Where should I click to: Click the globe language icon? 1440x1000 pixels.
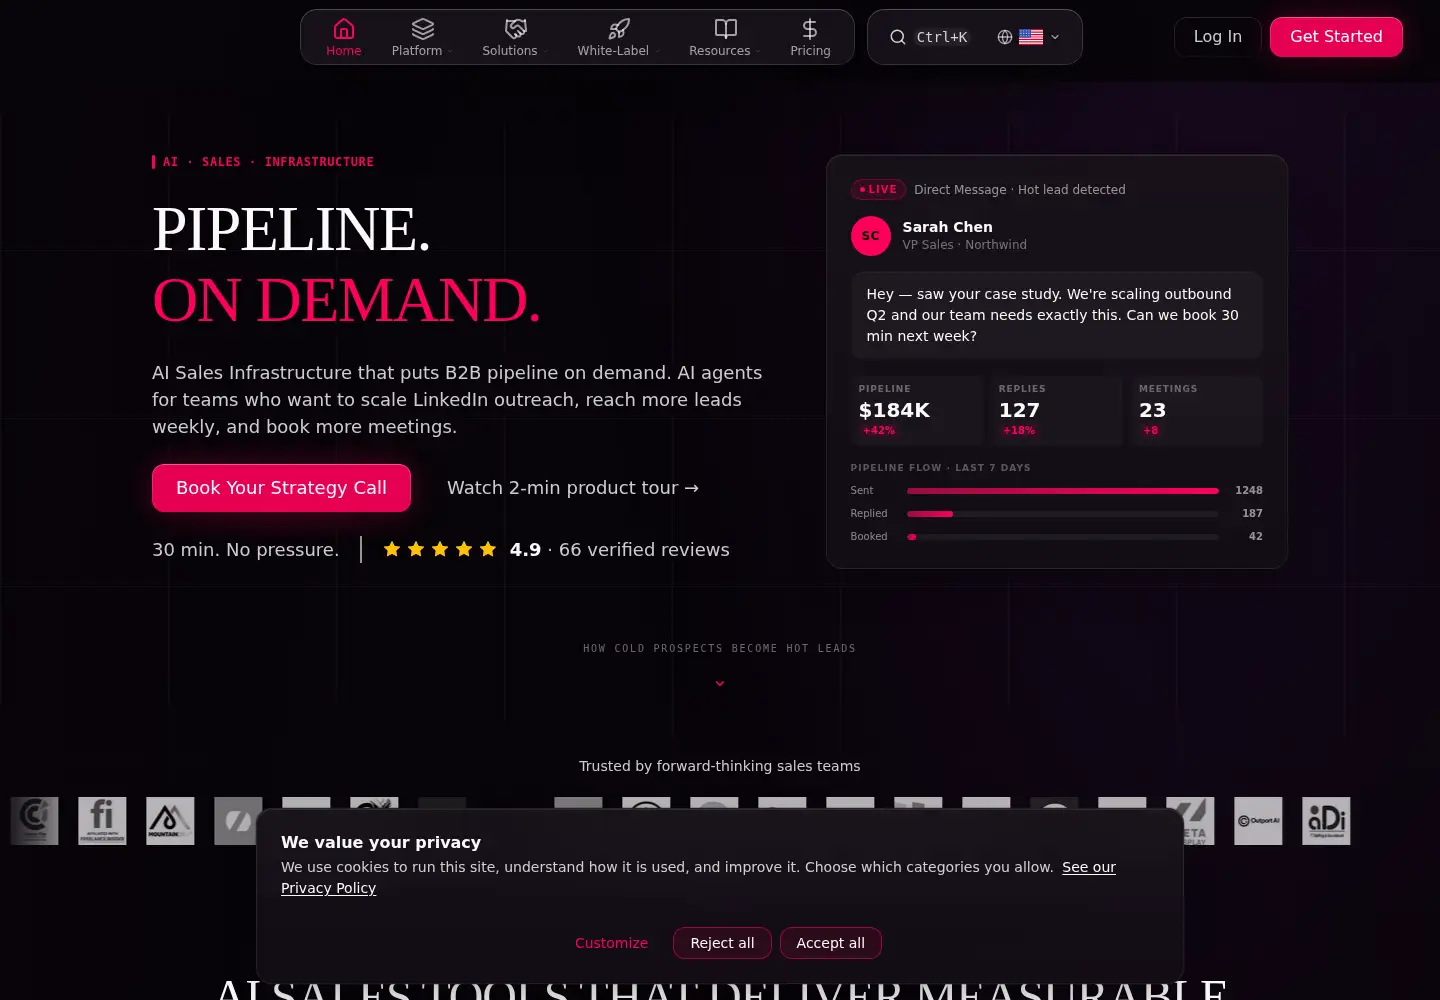1005,37
